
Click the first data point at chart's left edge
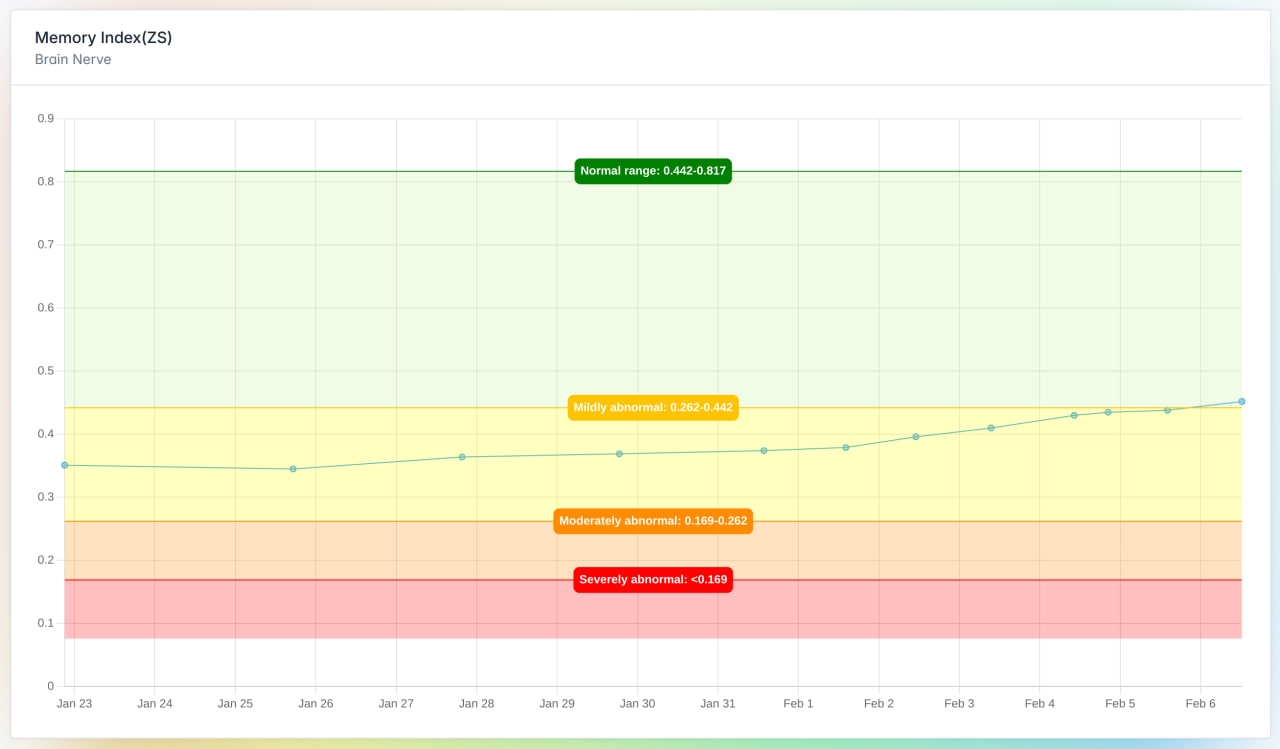coord(65,465)
